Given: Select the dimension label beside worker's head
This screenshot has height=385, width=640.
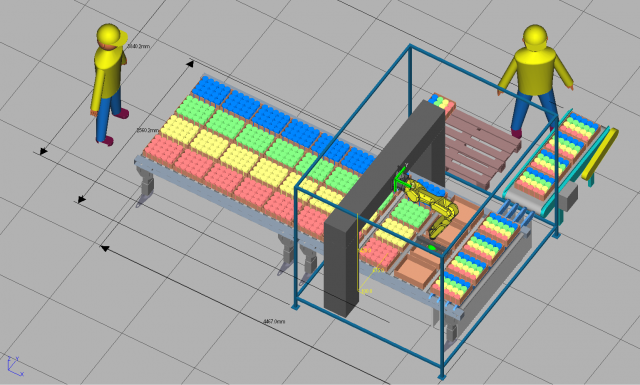Looking at the screenshot, I should [138, 46].
